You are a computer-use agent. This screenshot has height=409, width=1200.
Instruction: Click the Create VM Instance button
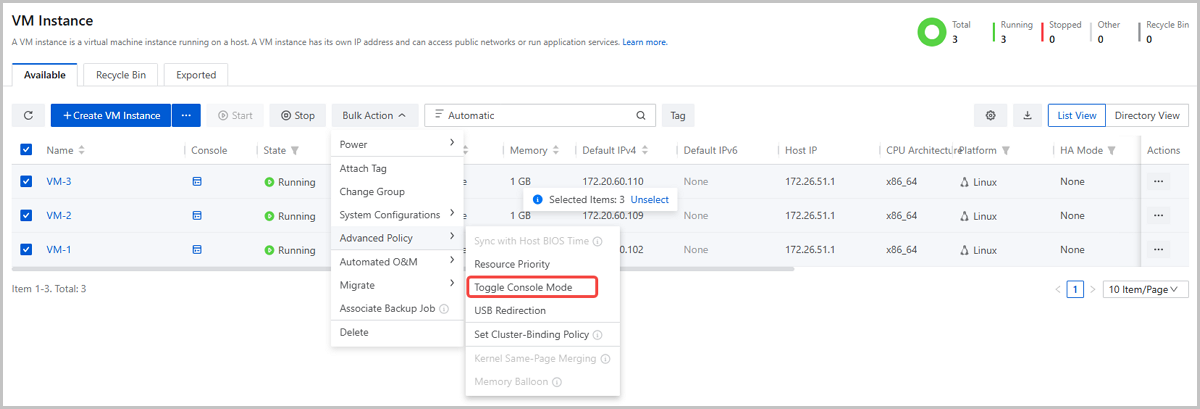pyautogui.click(x=111, y=116)
